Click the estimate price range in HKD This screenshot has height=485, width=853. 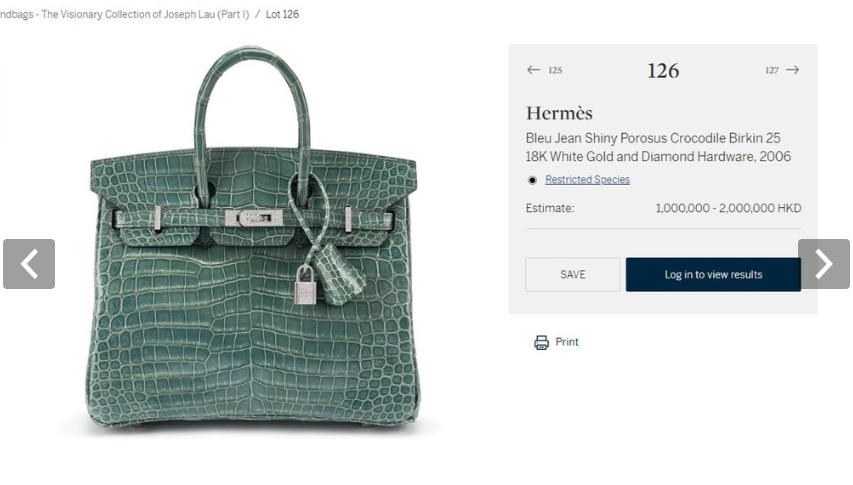coord(728,208)
